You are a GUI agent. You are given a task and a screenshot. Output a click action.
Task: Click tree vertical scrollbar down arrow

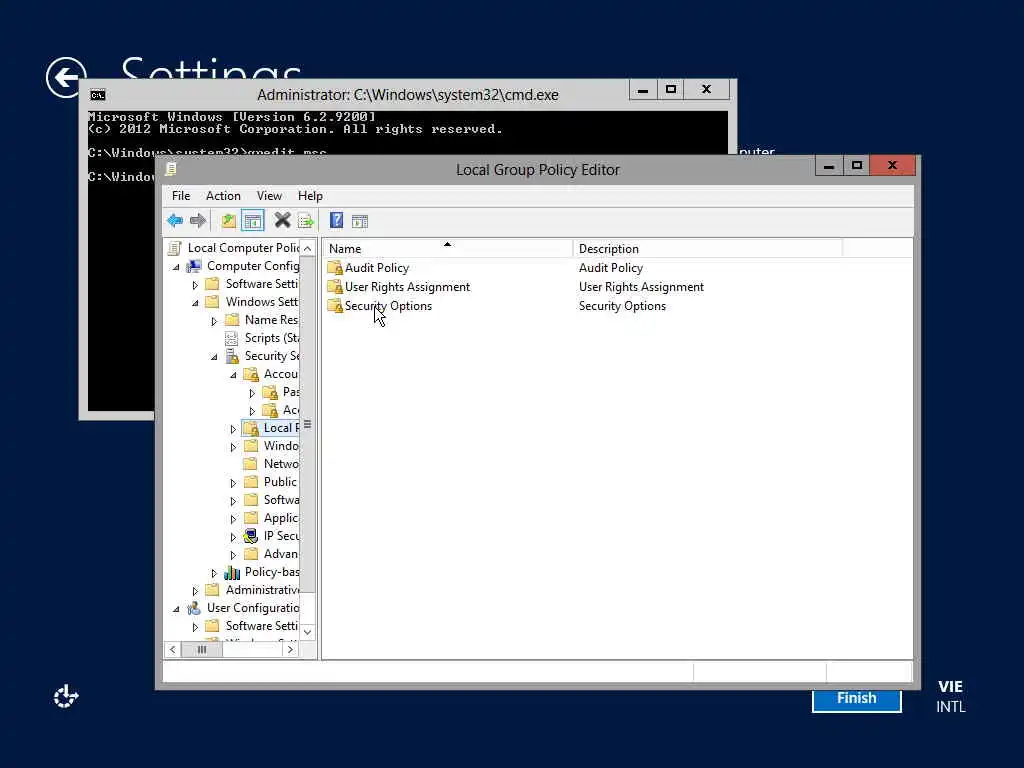click(x=307, y=632)
